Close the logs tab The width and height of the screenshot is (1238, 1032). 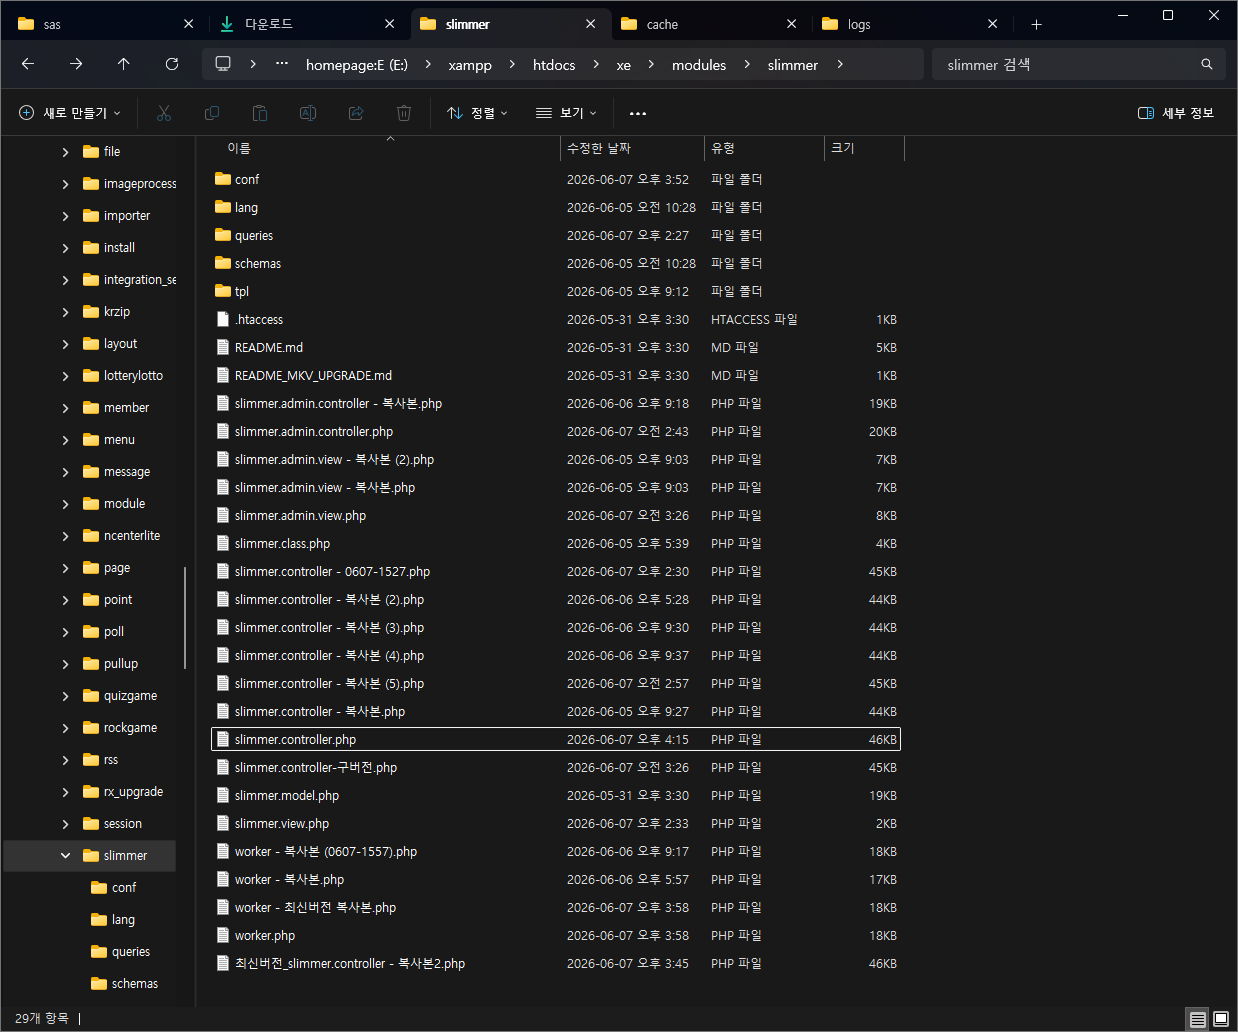(992, 24)
